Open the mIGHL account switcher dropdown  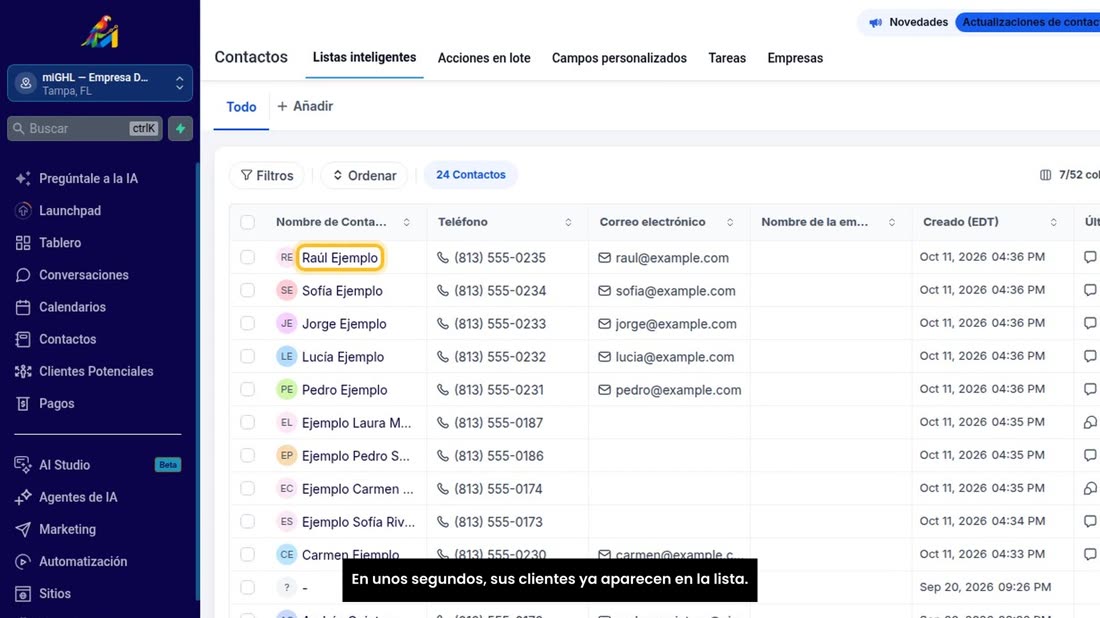point(100,83)
